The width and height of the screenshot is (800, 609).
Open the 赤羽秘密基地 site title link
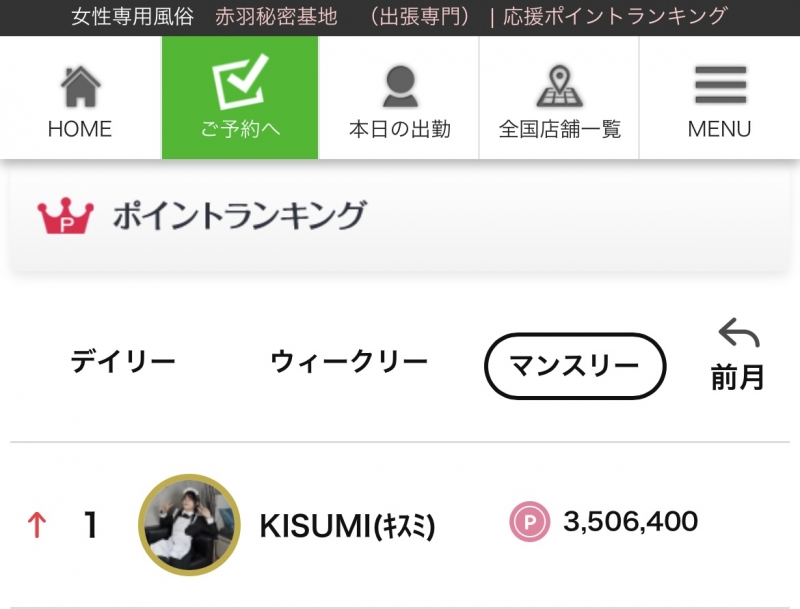click(x=276, y=15)
